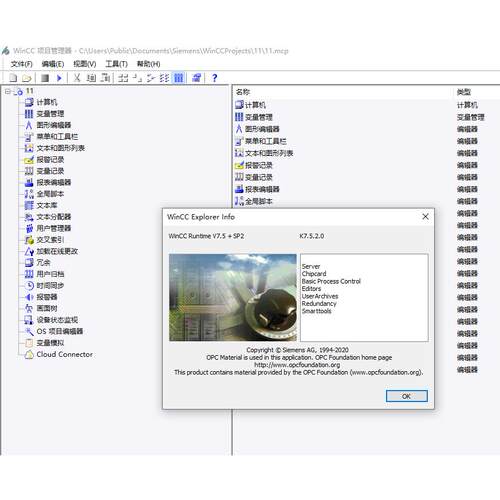Sort by the 类型 column header
The image size is (500, 500).
464,92
